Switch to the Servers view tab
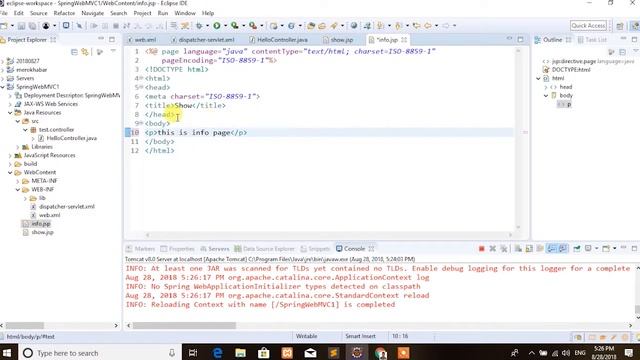Screen dimensions: 640x360 point(215,249)
